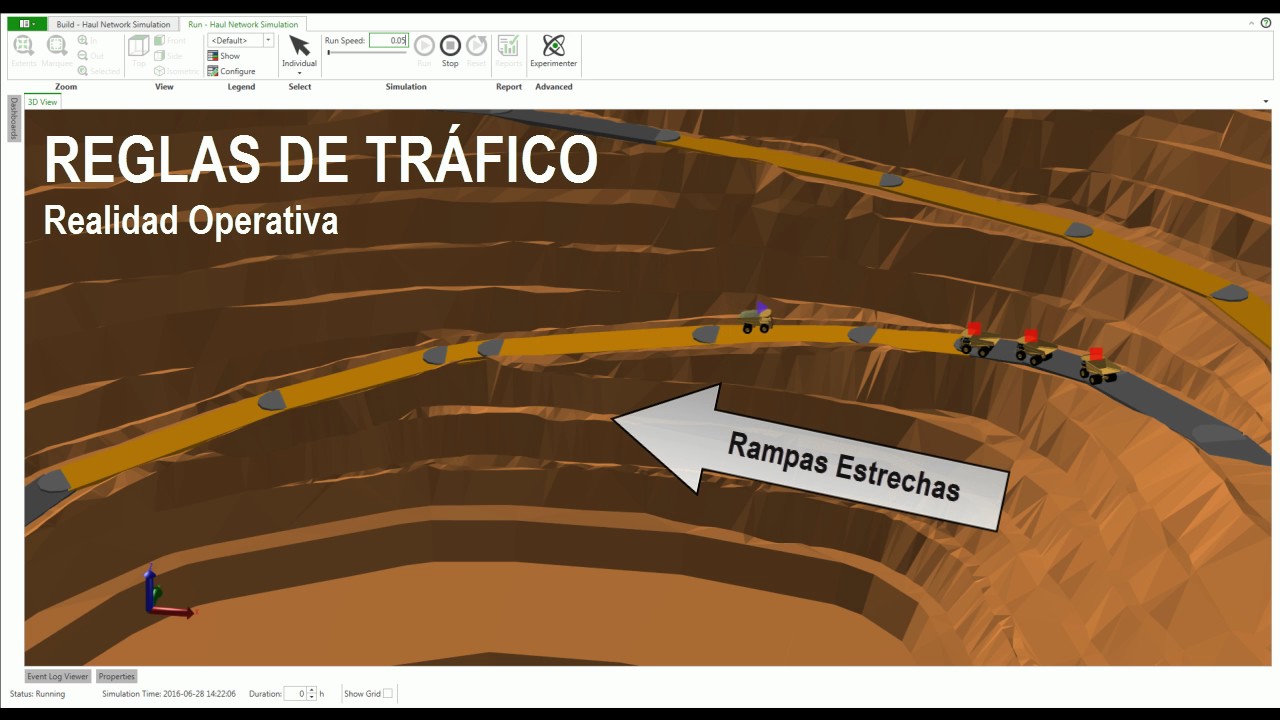Click the Duration value field

(x=295, y=694)
